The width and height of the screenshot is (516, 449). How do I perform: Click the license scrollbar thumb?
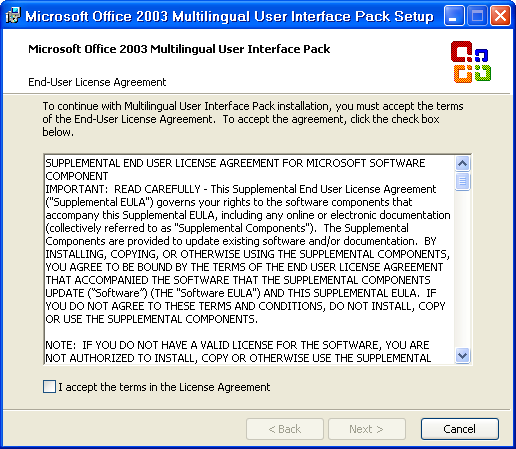click(x=462, y=181)
